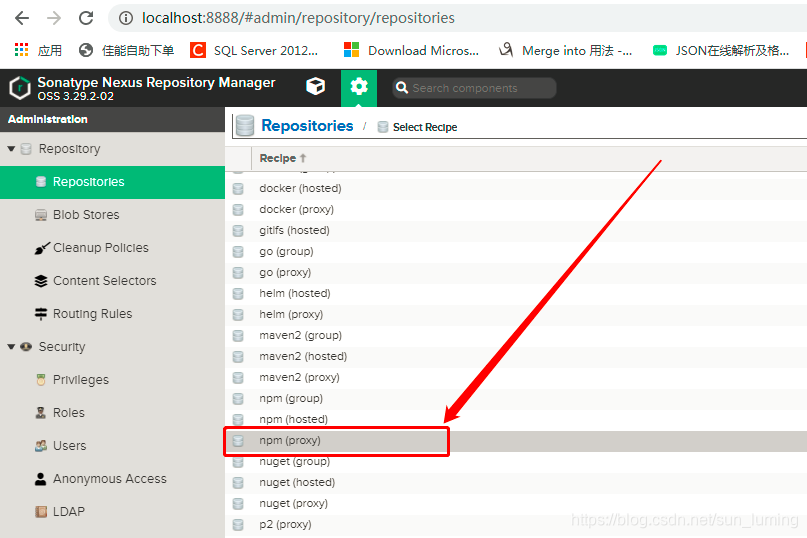Select the nuget (group) recipe

pyautogui.click(x=516, y=462)
